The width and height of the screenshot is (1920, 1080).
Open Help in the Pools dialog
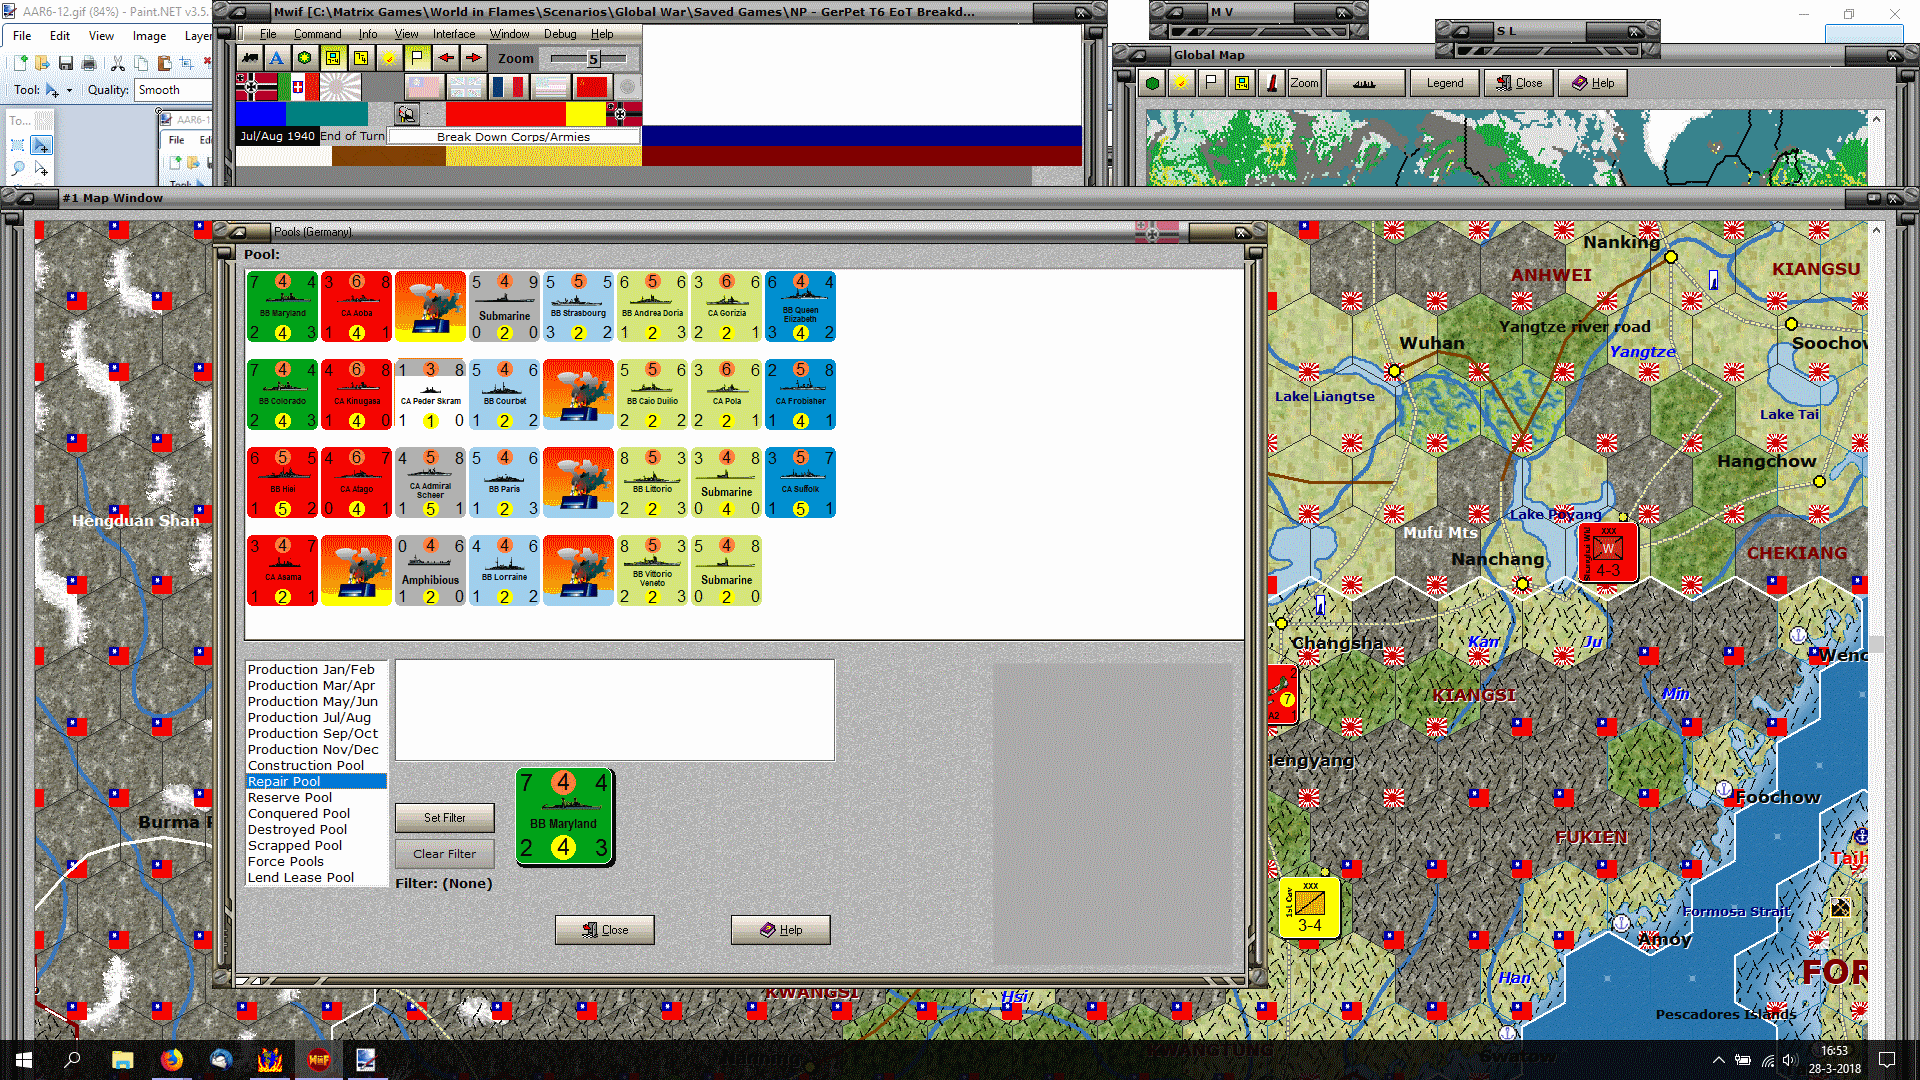point(781,929)
